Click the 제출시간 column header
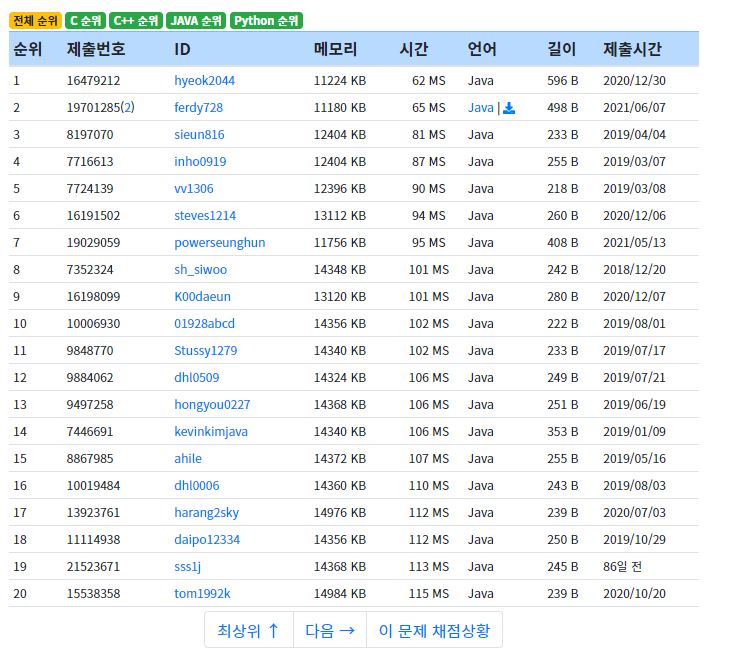 [632, 49]
